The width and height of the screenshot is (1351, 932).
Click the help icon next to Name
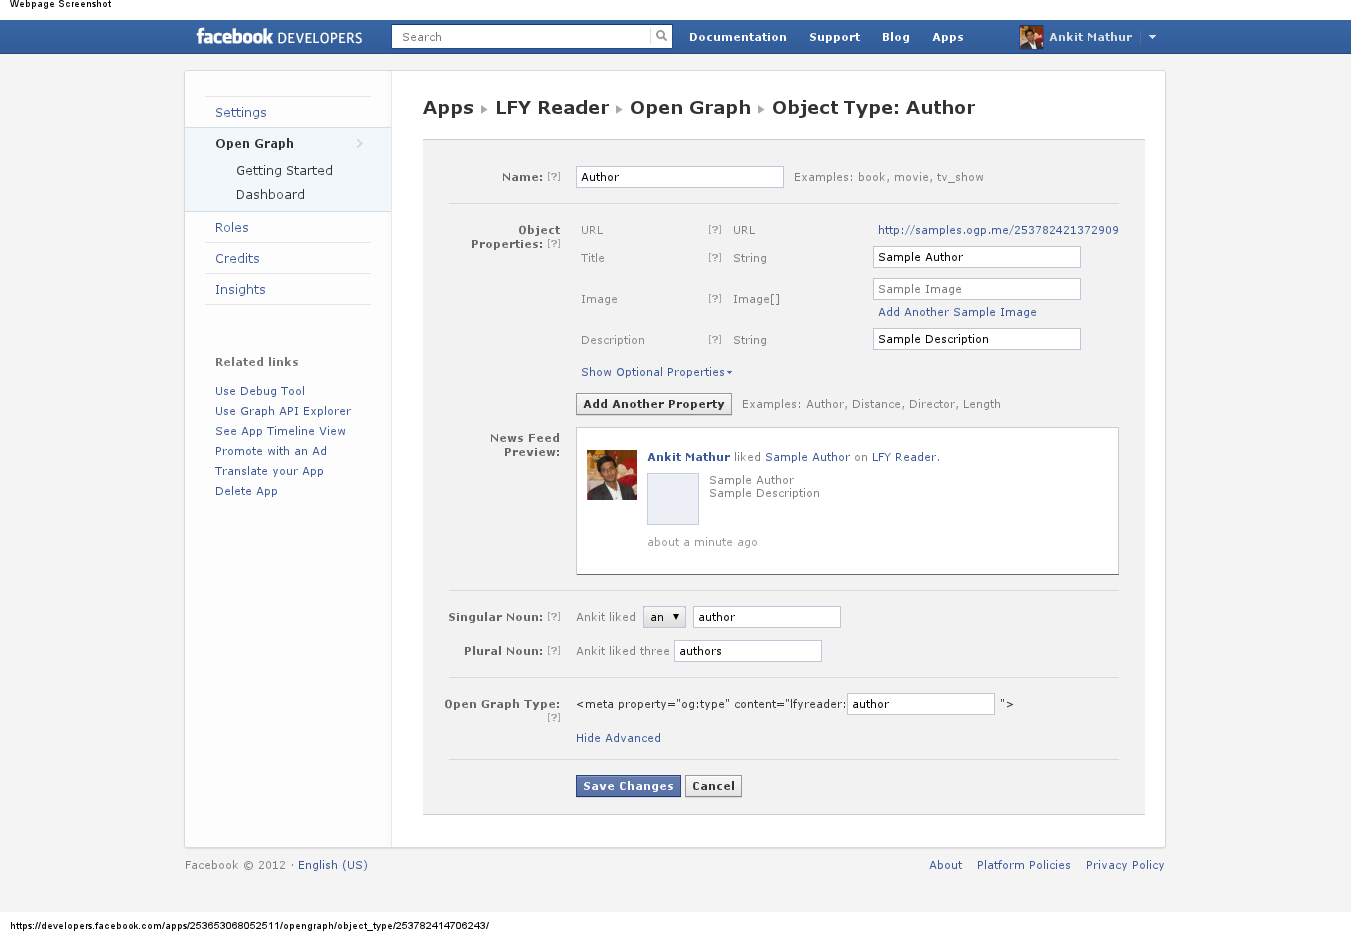pyautogui.click(x=554, y=177)
